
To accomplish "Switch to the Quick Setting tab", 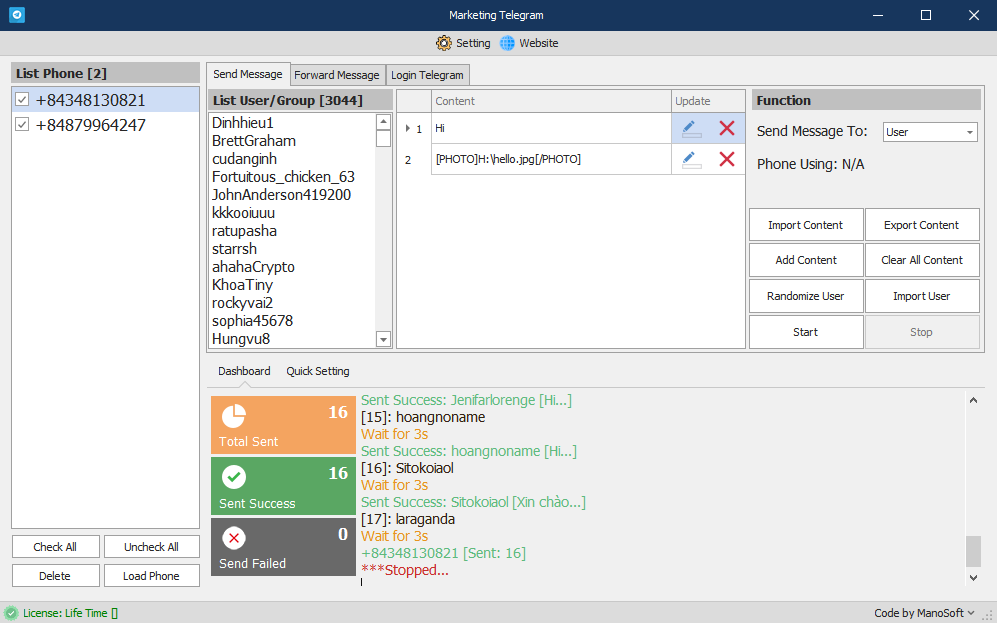I will pos(318,371).
